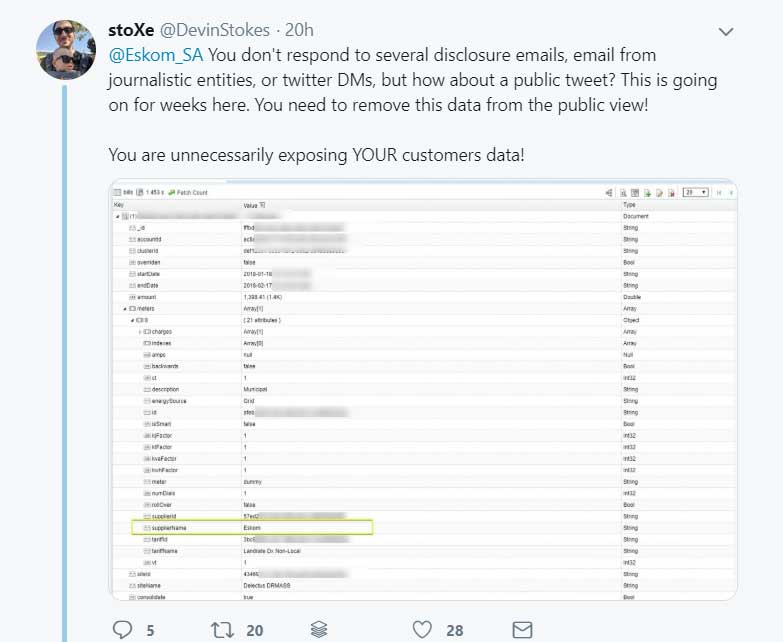Click the Type column header
The height and width of the screenshot is (642, 783).
pyautogui.click(x=630, y=205)
